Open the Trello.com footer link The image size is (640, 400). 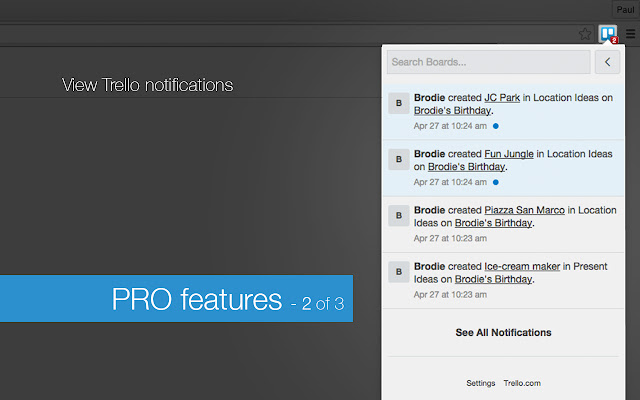(x=522, y=383)
